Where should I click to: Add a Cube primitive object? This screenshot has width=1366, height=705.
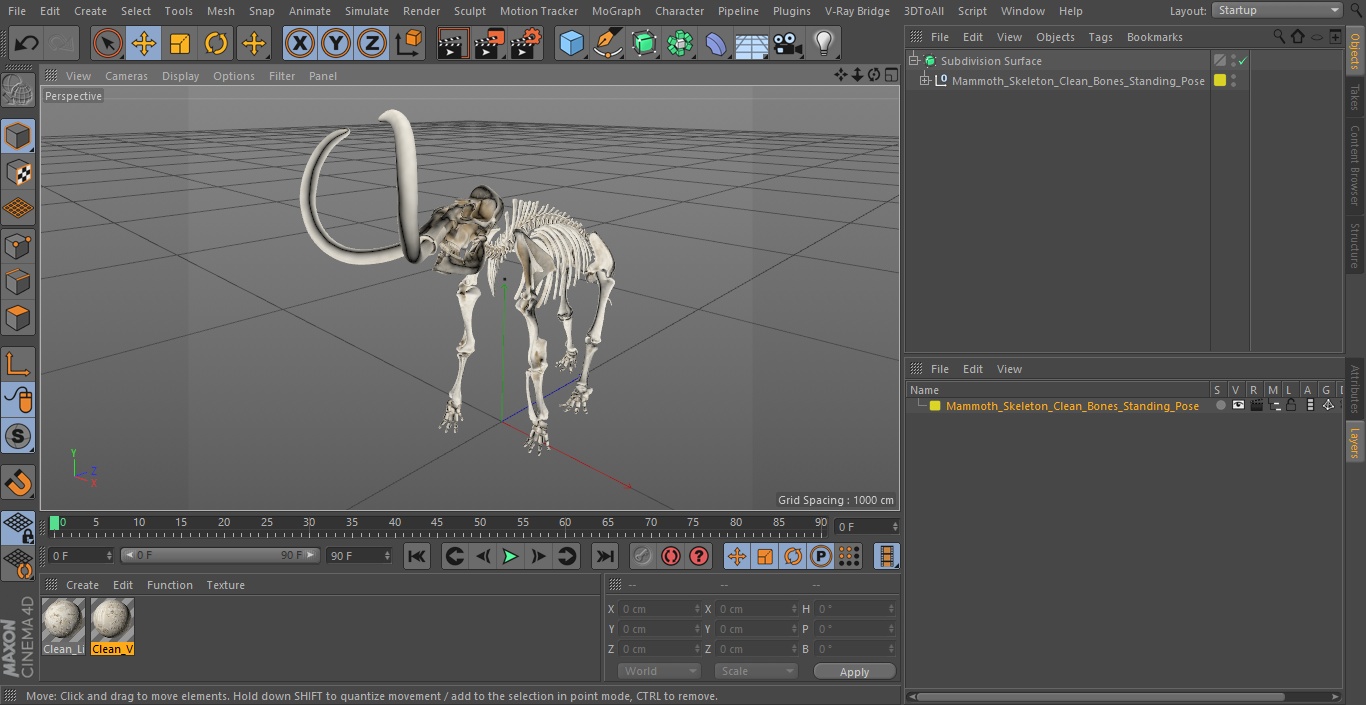click(571, 43)
